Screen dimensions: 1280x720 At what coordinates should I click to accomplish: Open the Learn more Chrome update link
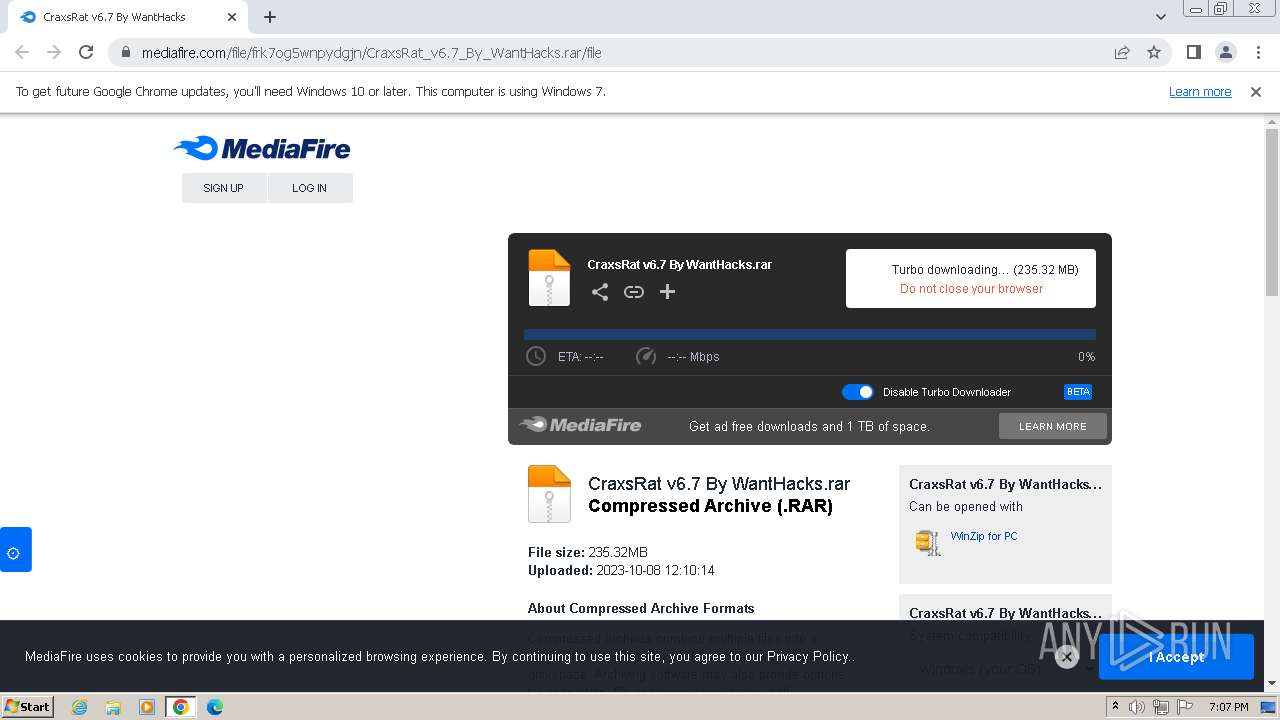click(x=1200, y=92)
